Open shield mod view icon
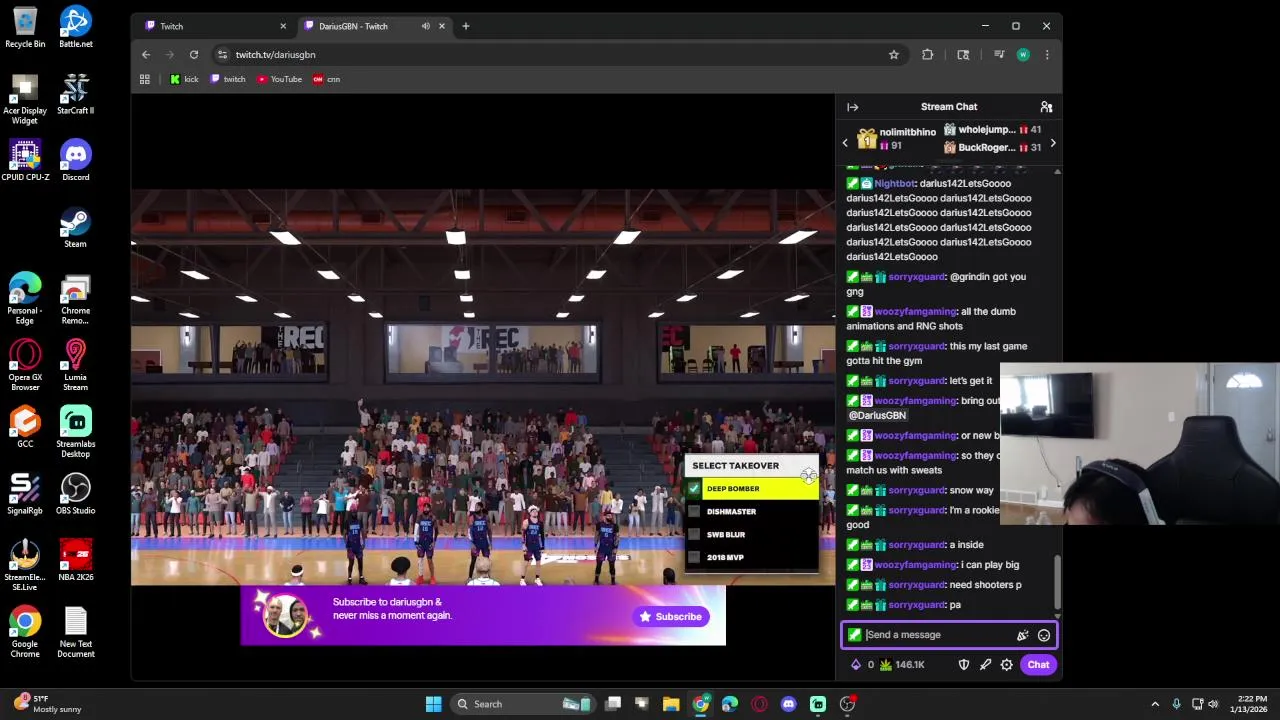Viewport: 1280px width, 720px height. (x=964, y=665)
